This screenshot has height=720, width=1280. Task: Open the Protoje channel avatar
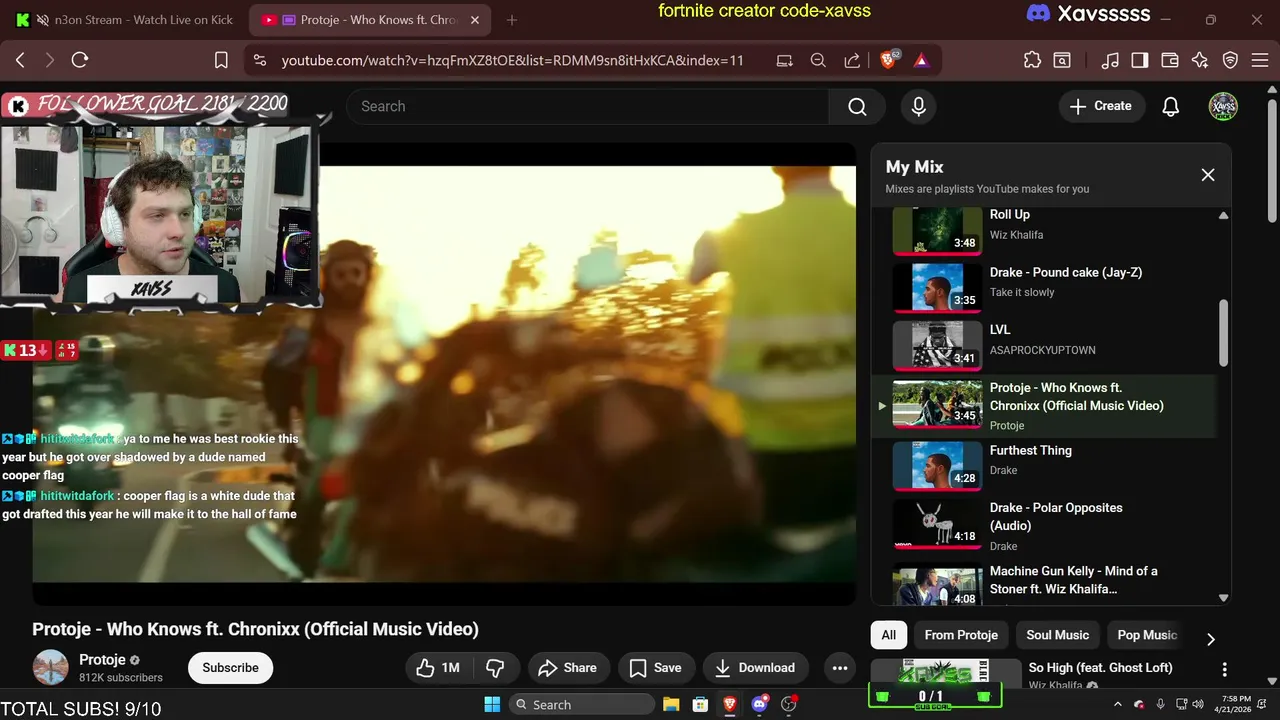[x=51, y=668]
